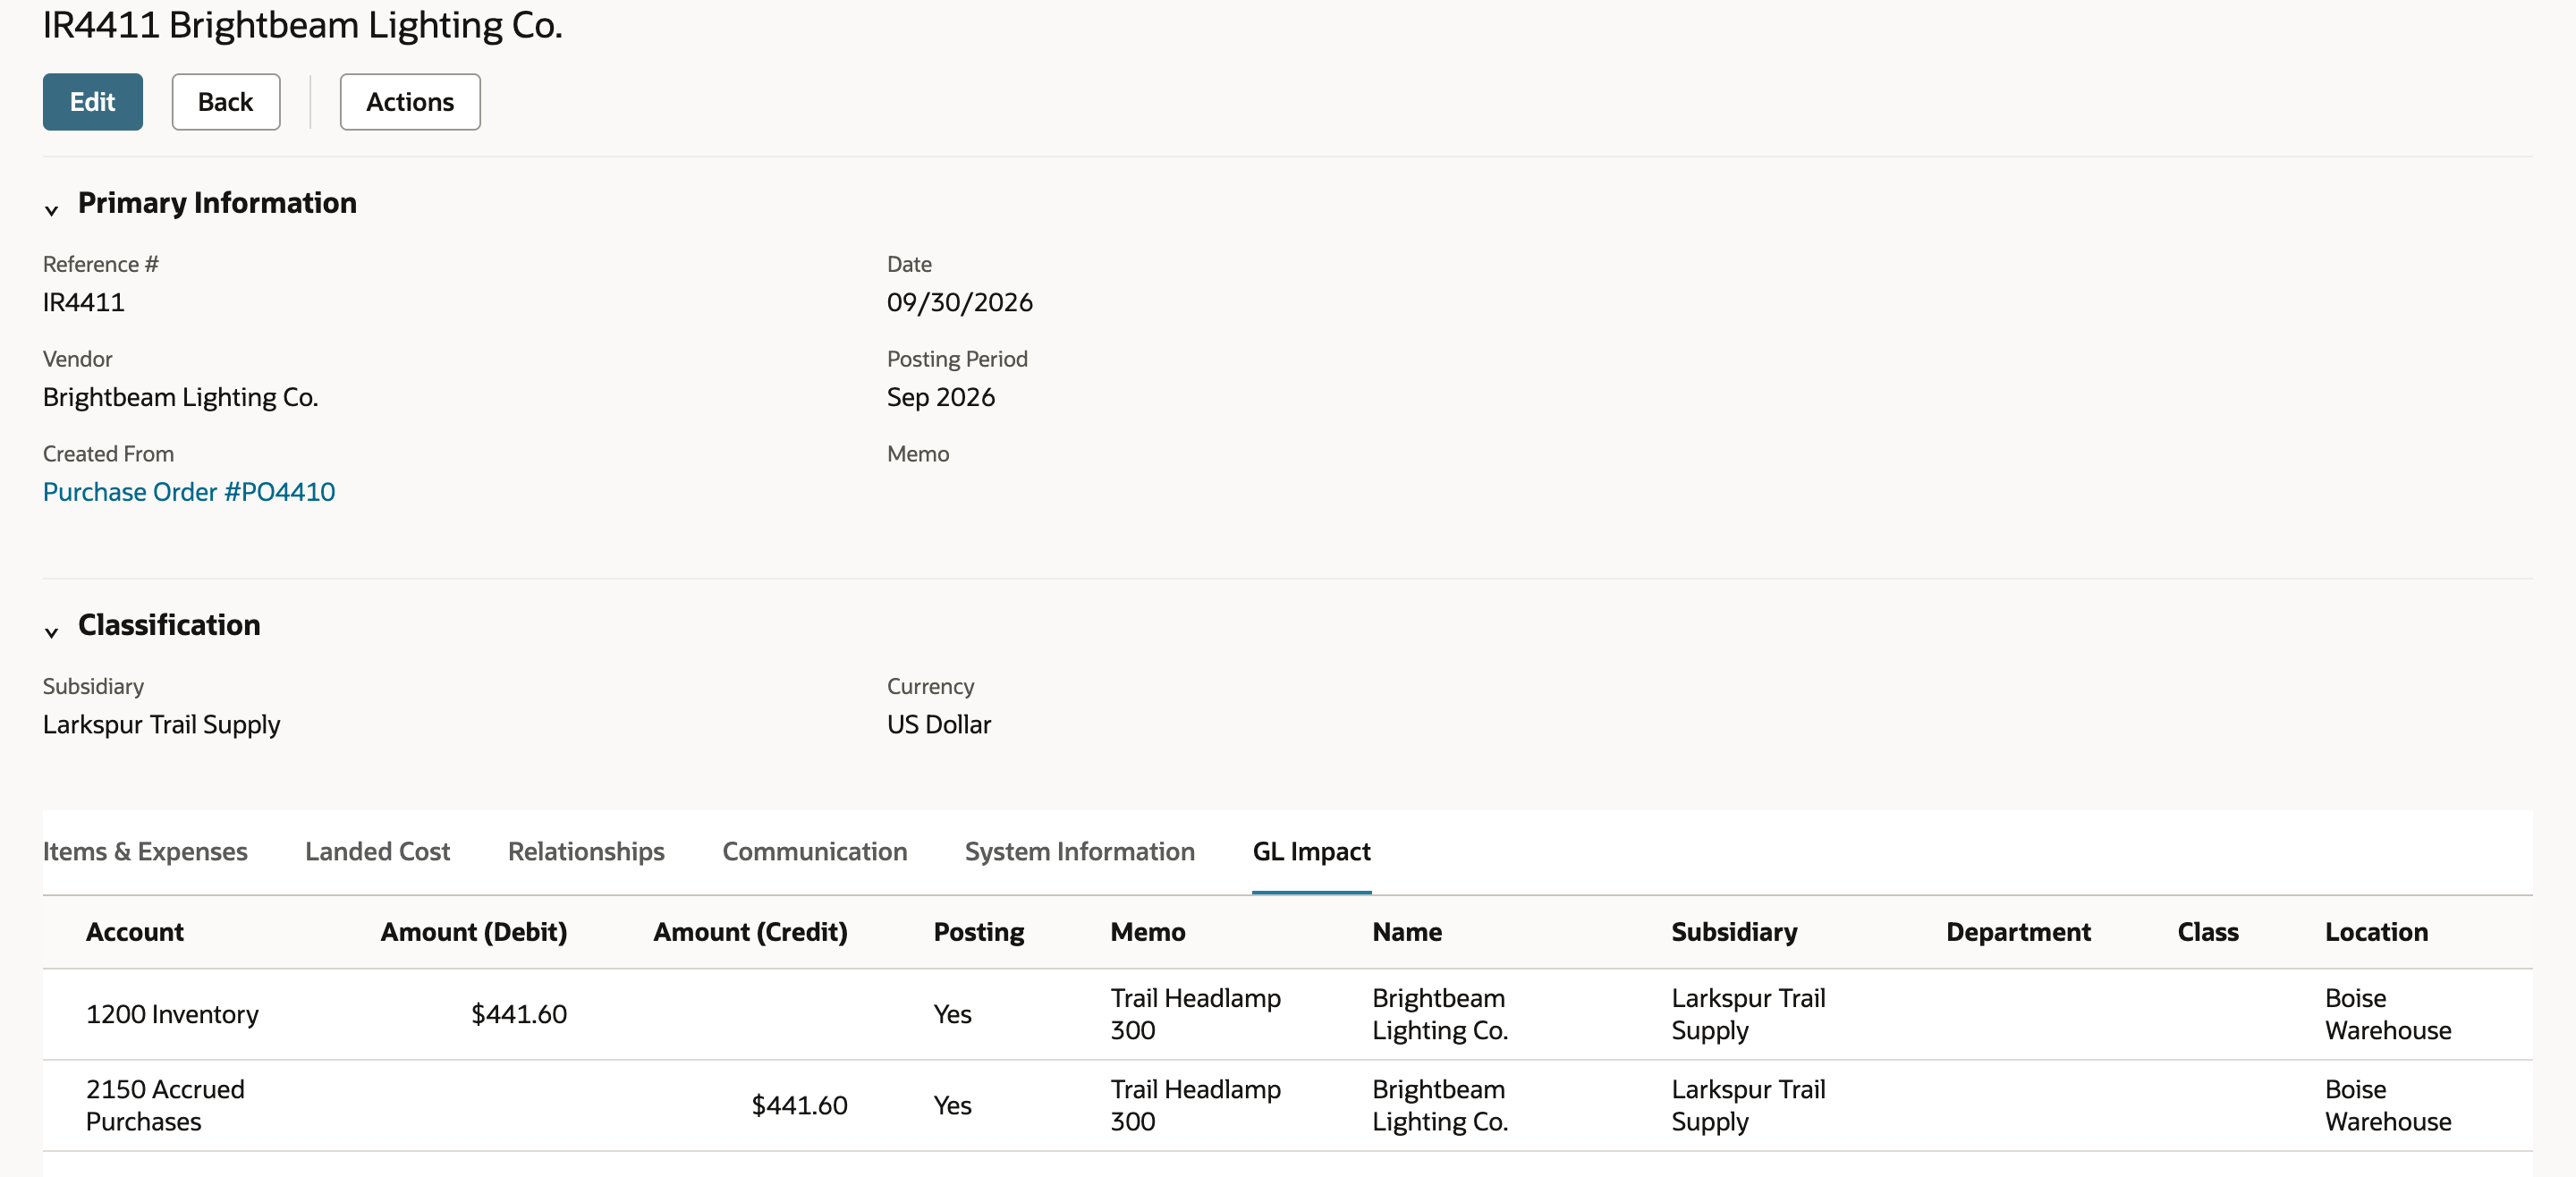Click the Edit button
Image resolution: width=2576 pixels, height=1177 pixels.
pyautogui.click(x=92, y=102)
